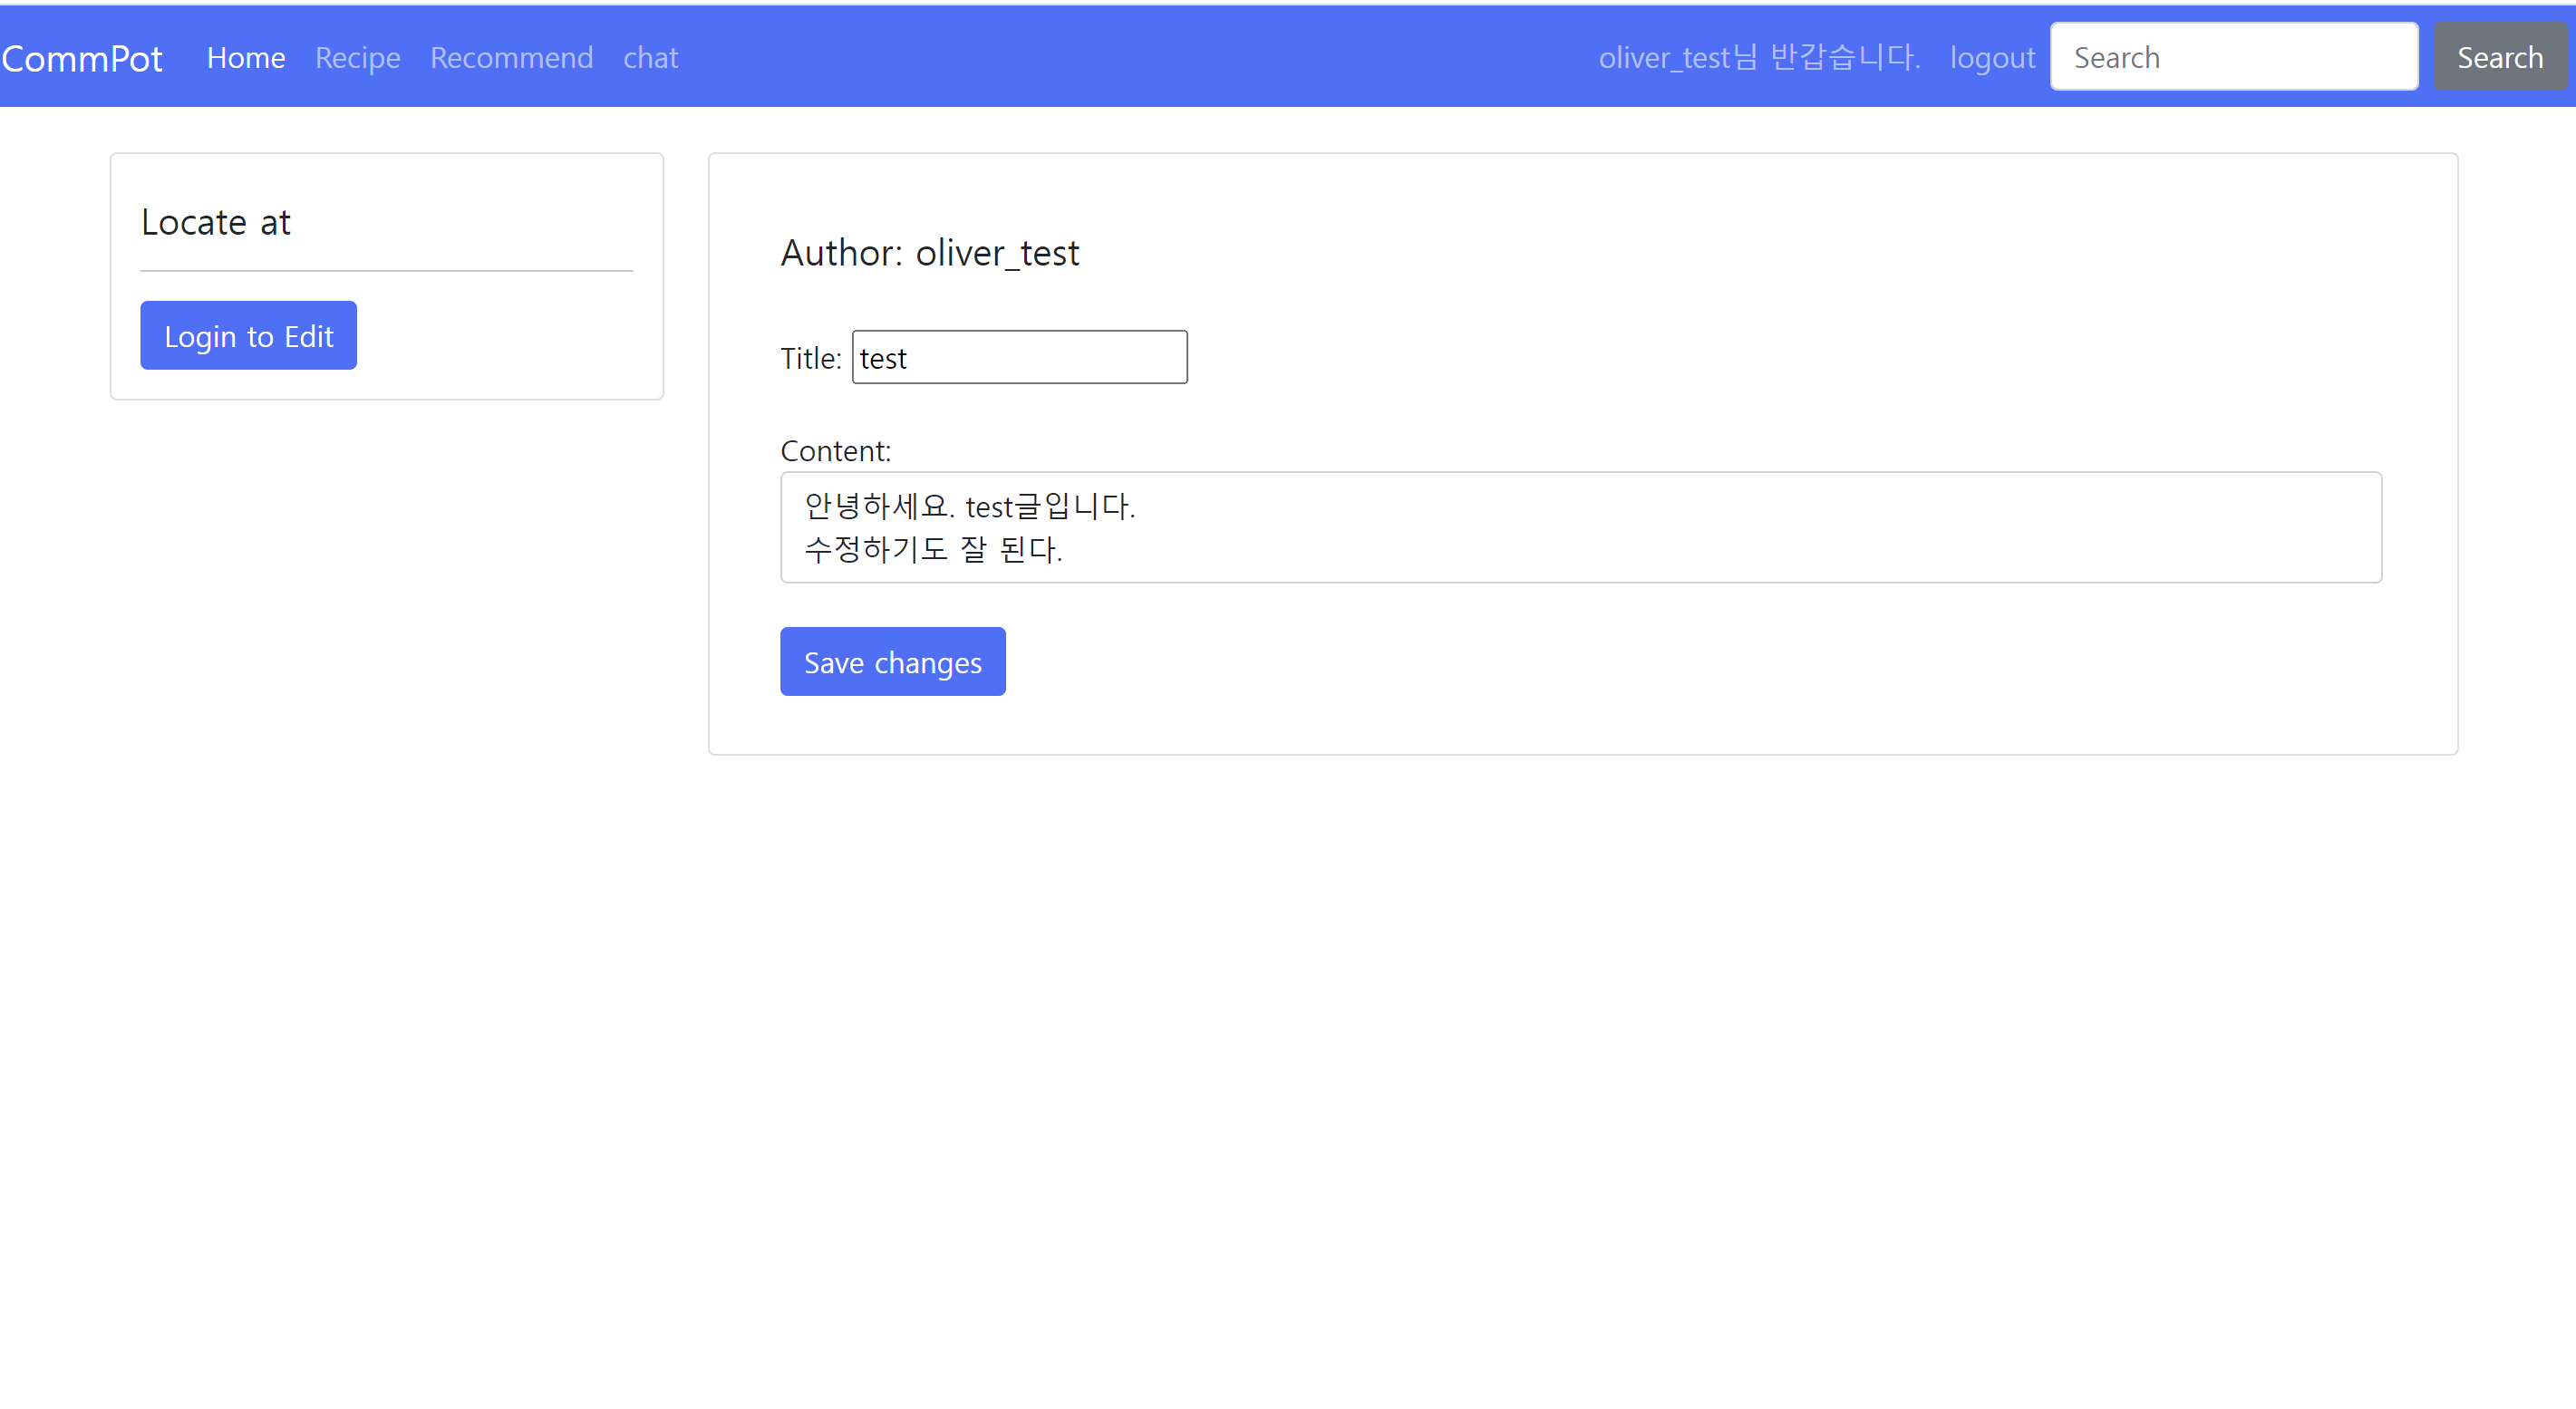Viewport: 2576px width, 1409px height.
Task: Click the Title: label text
Action: pyautogui.click(x=810, y=359)
